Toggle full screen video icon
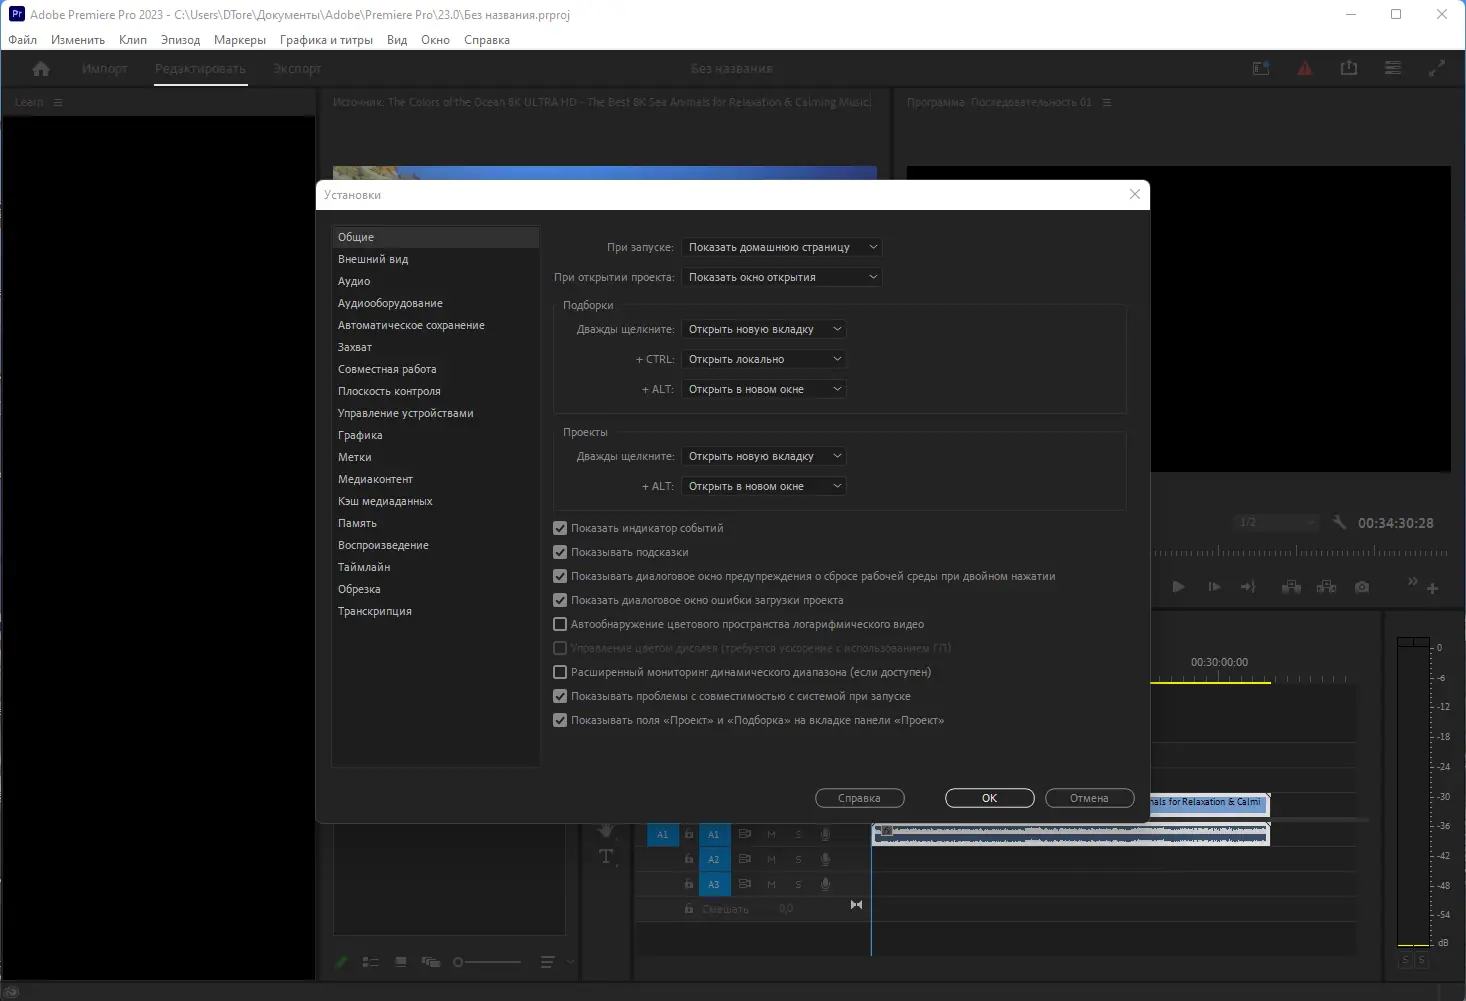This screenshot has width=1466, height=1001. (1437, 68)
